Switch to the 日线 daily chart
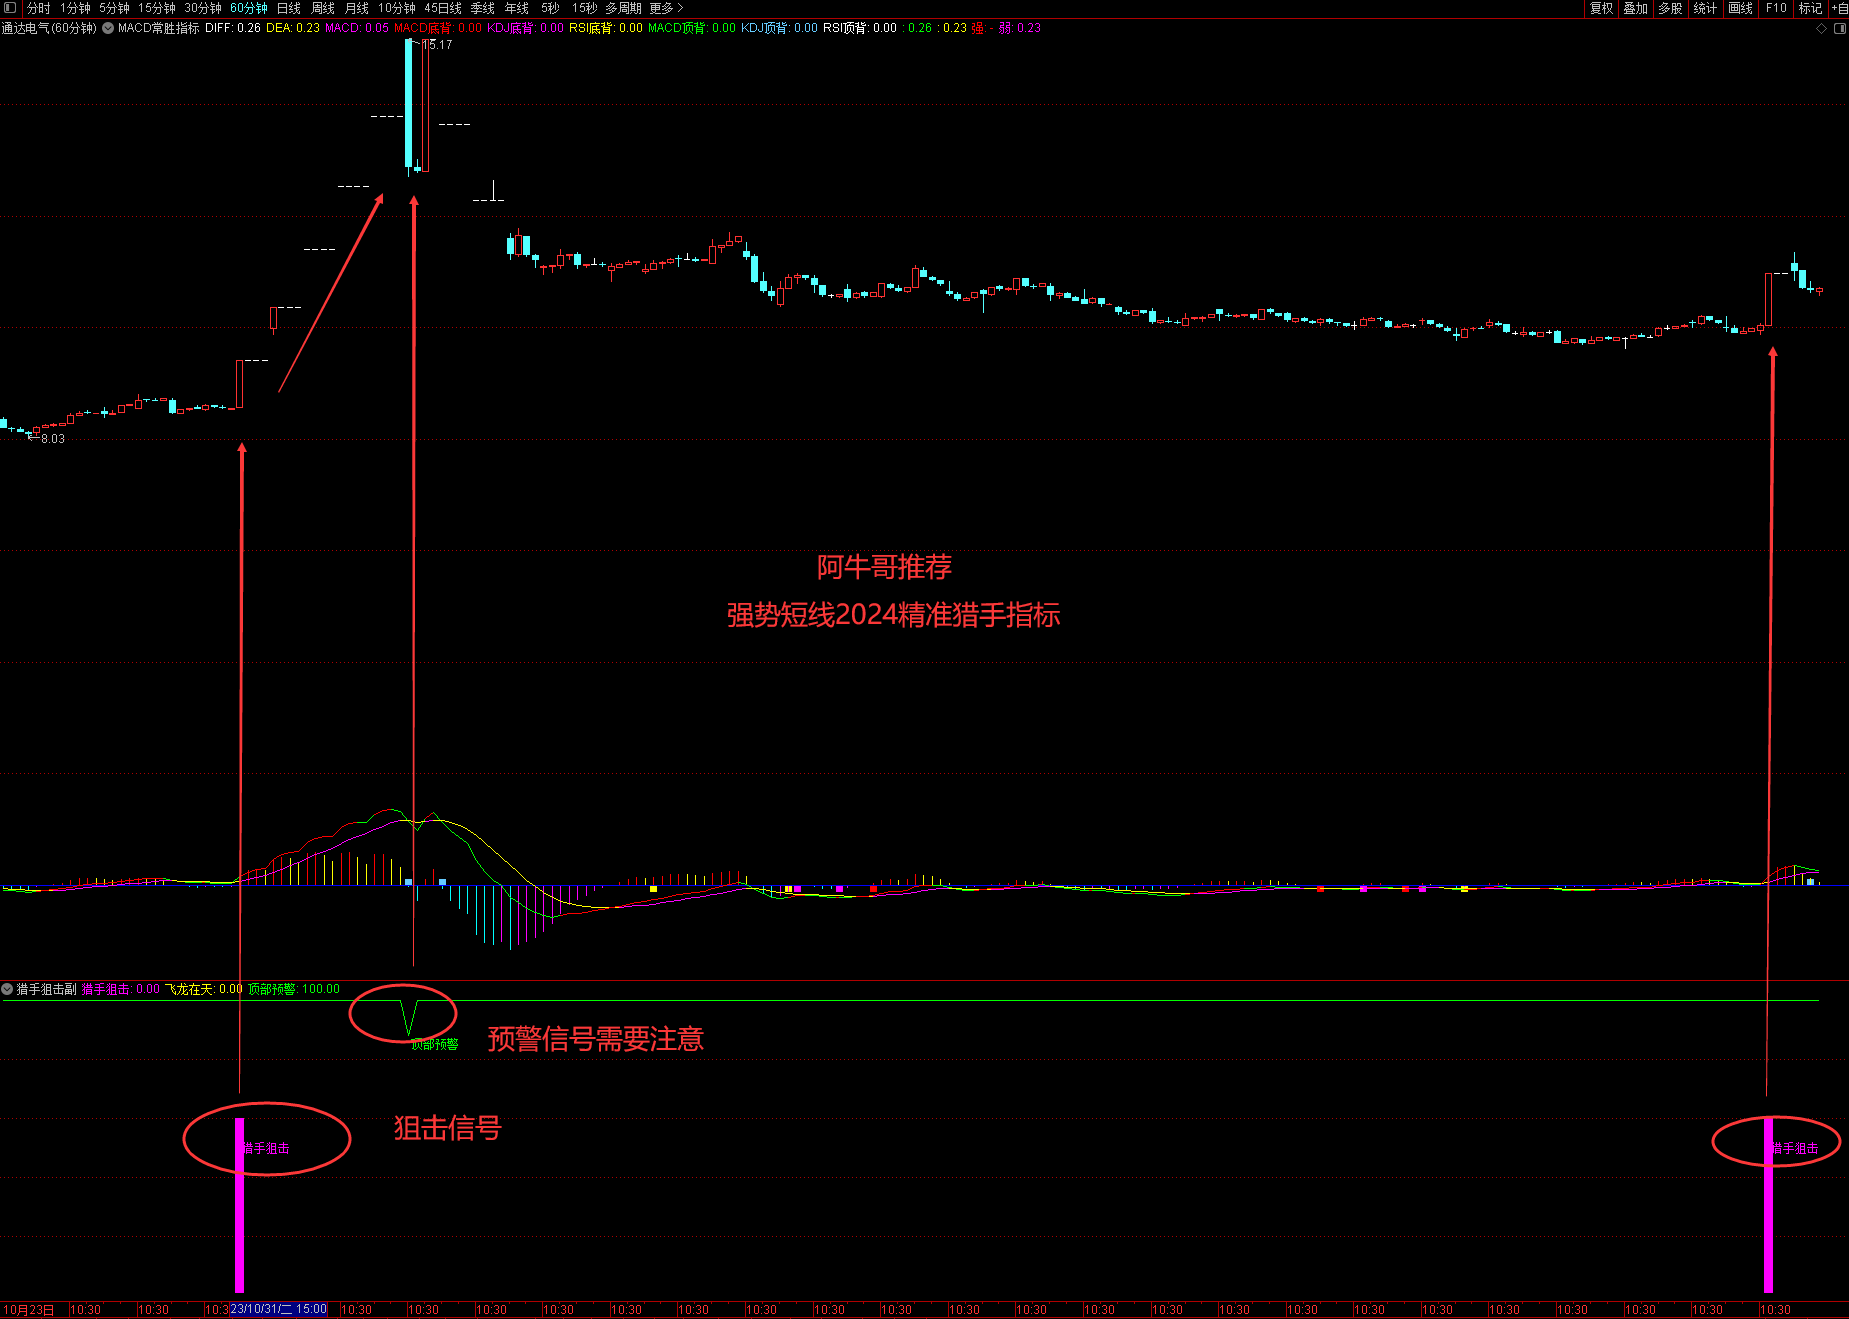The height and width of the screenshot is (1319, 1849). point(289,8)
